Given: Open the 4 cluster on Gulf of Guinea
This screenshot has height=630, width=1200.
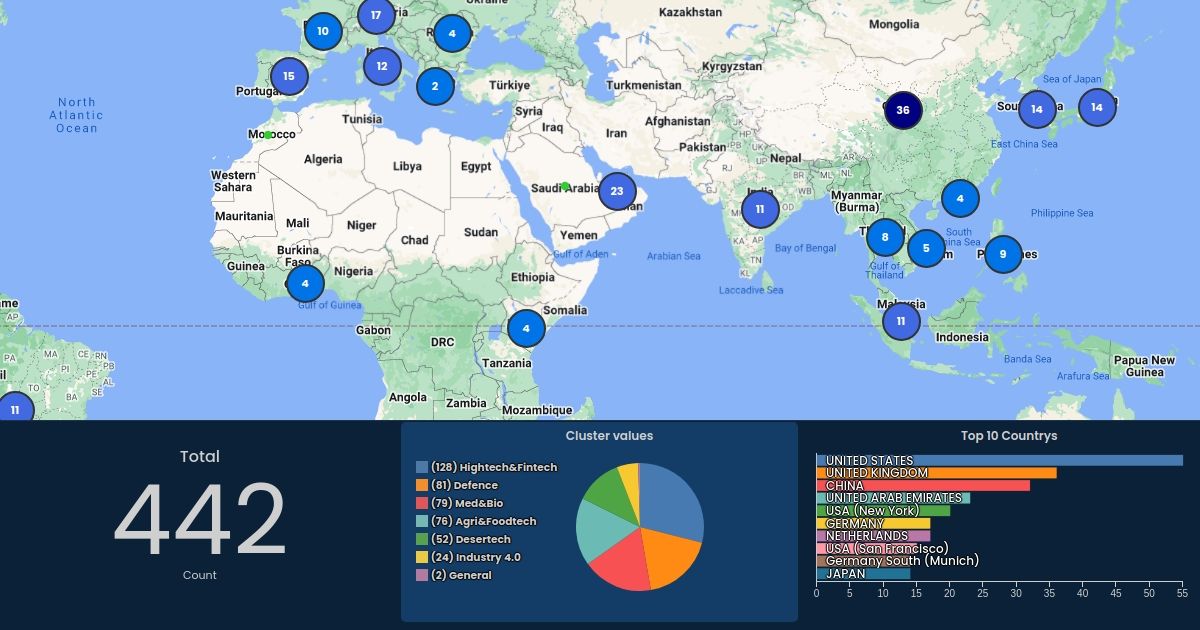Looking at the screenshot, I should coord(305,283).
